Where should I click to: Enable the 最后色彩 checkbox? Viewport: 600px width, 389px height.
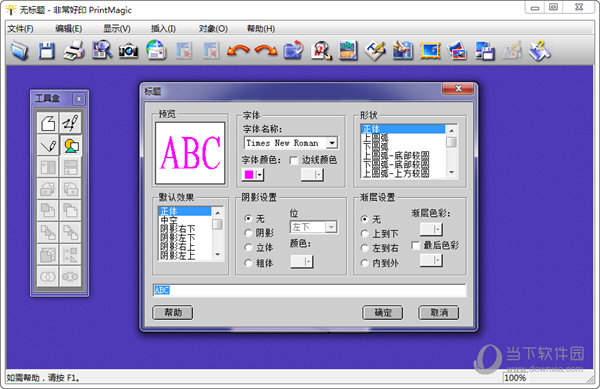pos(416,245)
